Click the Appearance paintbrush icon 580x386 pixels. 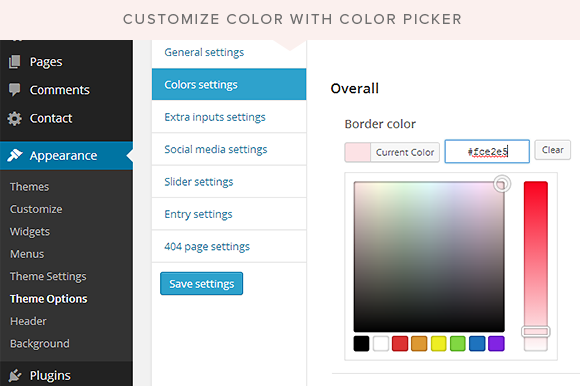point(15,155)
